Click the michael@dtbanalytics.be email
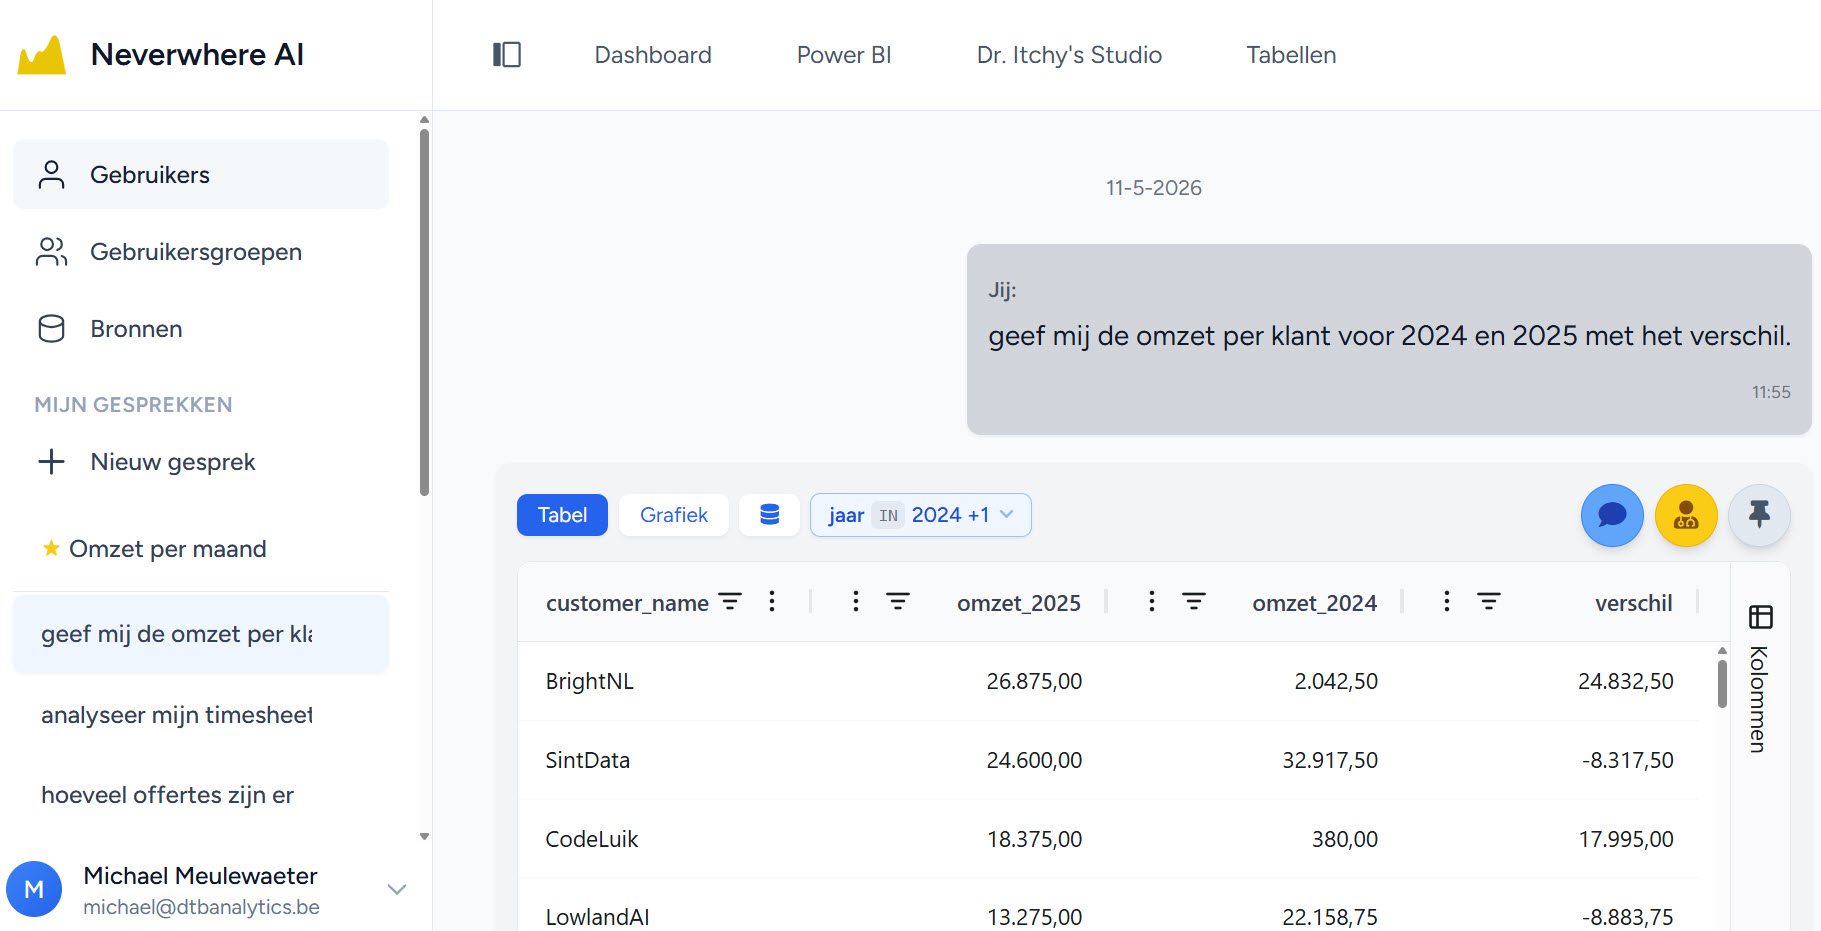Viewport: 1821px width, 931px height. [x=201, y=907]
